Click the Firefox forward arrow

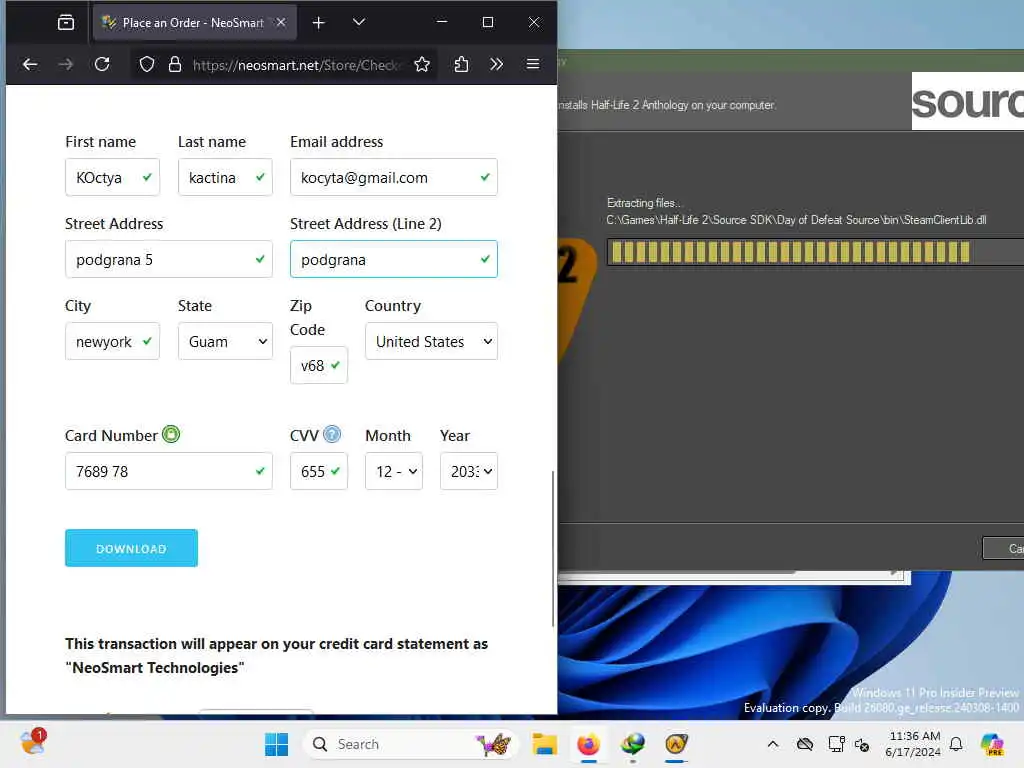[66, 64]
